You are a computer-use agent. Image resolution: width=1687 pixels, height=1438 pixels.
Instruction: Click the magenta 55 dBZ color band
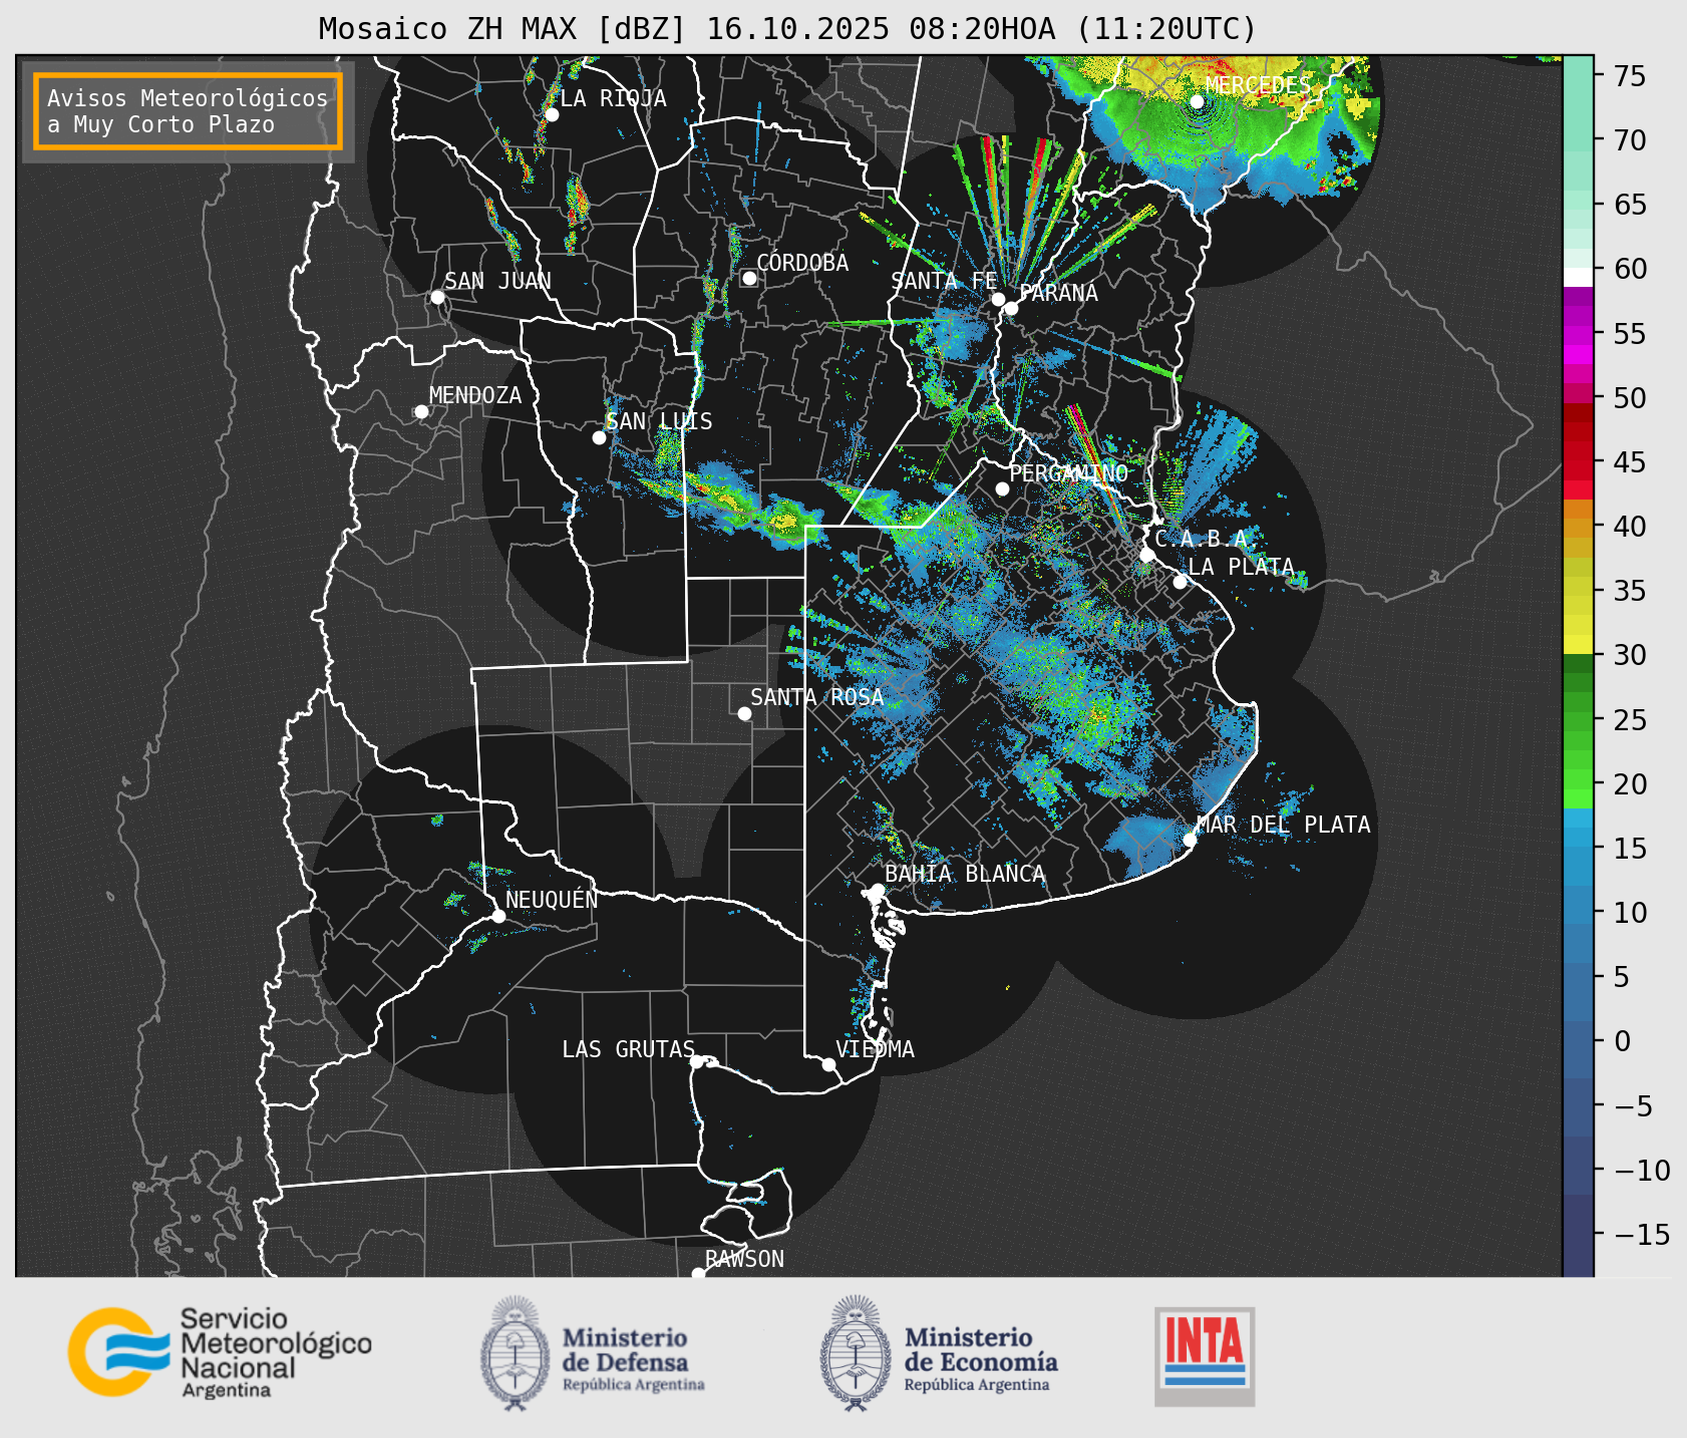click(1578, 334)
